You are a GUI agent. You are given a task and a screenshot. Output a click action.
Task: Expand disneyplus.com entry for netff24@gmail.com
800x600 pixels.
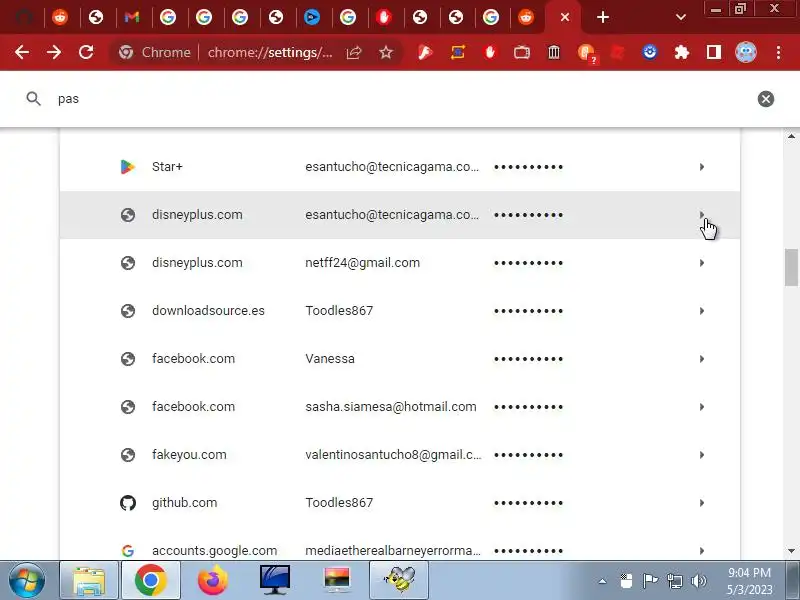click(702, 263)
